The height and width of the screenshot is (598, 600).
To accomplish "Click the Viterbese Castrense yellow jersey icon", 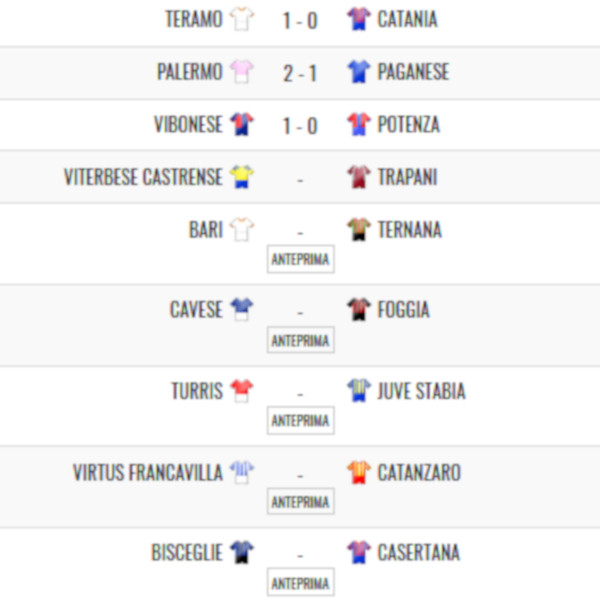I will 241,177.
